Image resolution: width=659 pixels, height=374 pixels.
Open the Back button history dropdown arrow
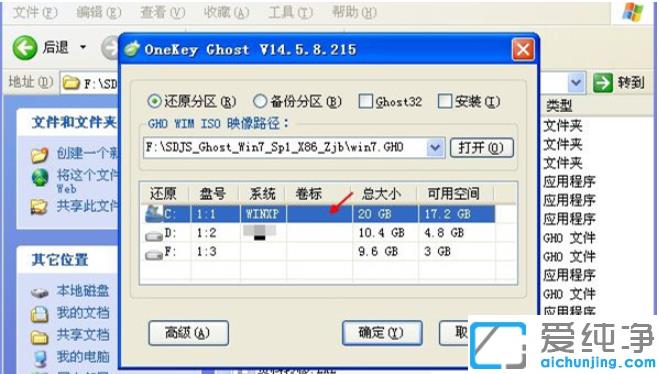point(83,47)
